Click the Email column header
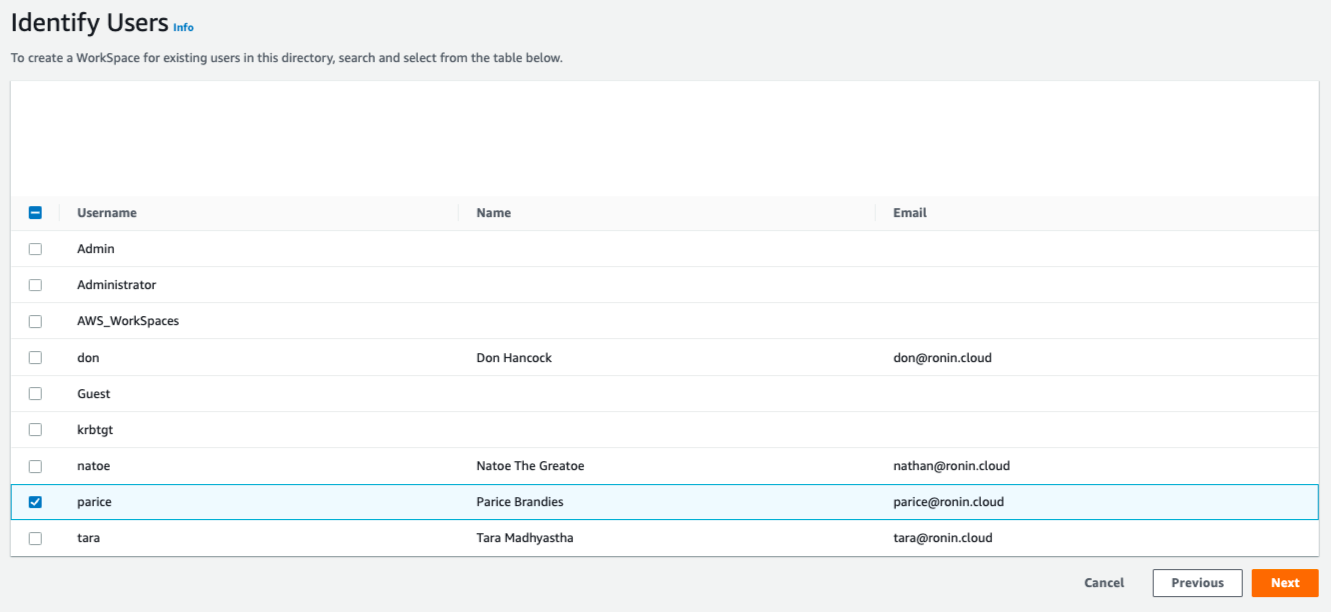Image resolution: width=1331 pixels, height=612 pixels. pyautogui.click(x=910, y=213)
